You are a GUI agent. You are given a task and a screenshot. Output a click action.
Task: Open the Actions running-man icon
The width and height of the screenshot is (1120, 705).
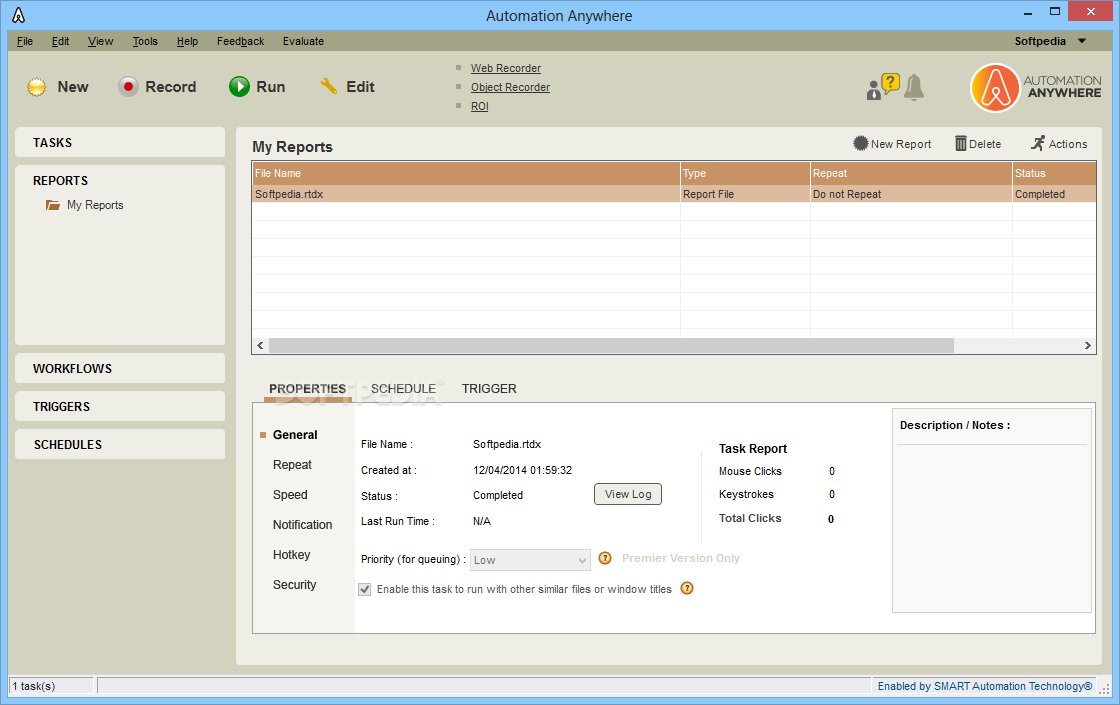pyautogui.click(x=1038, y=143)
